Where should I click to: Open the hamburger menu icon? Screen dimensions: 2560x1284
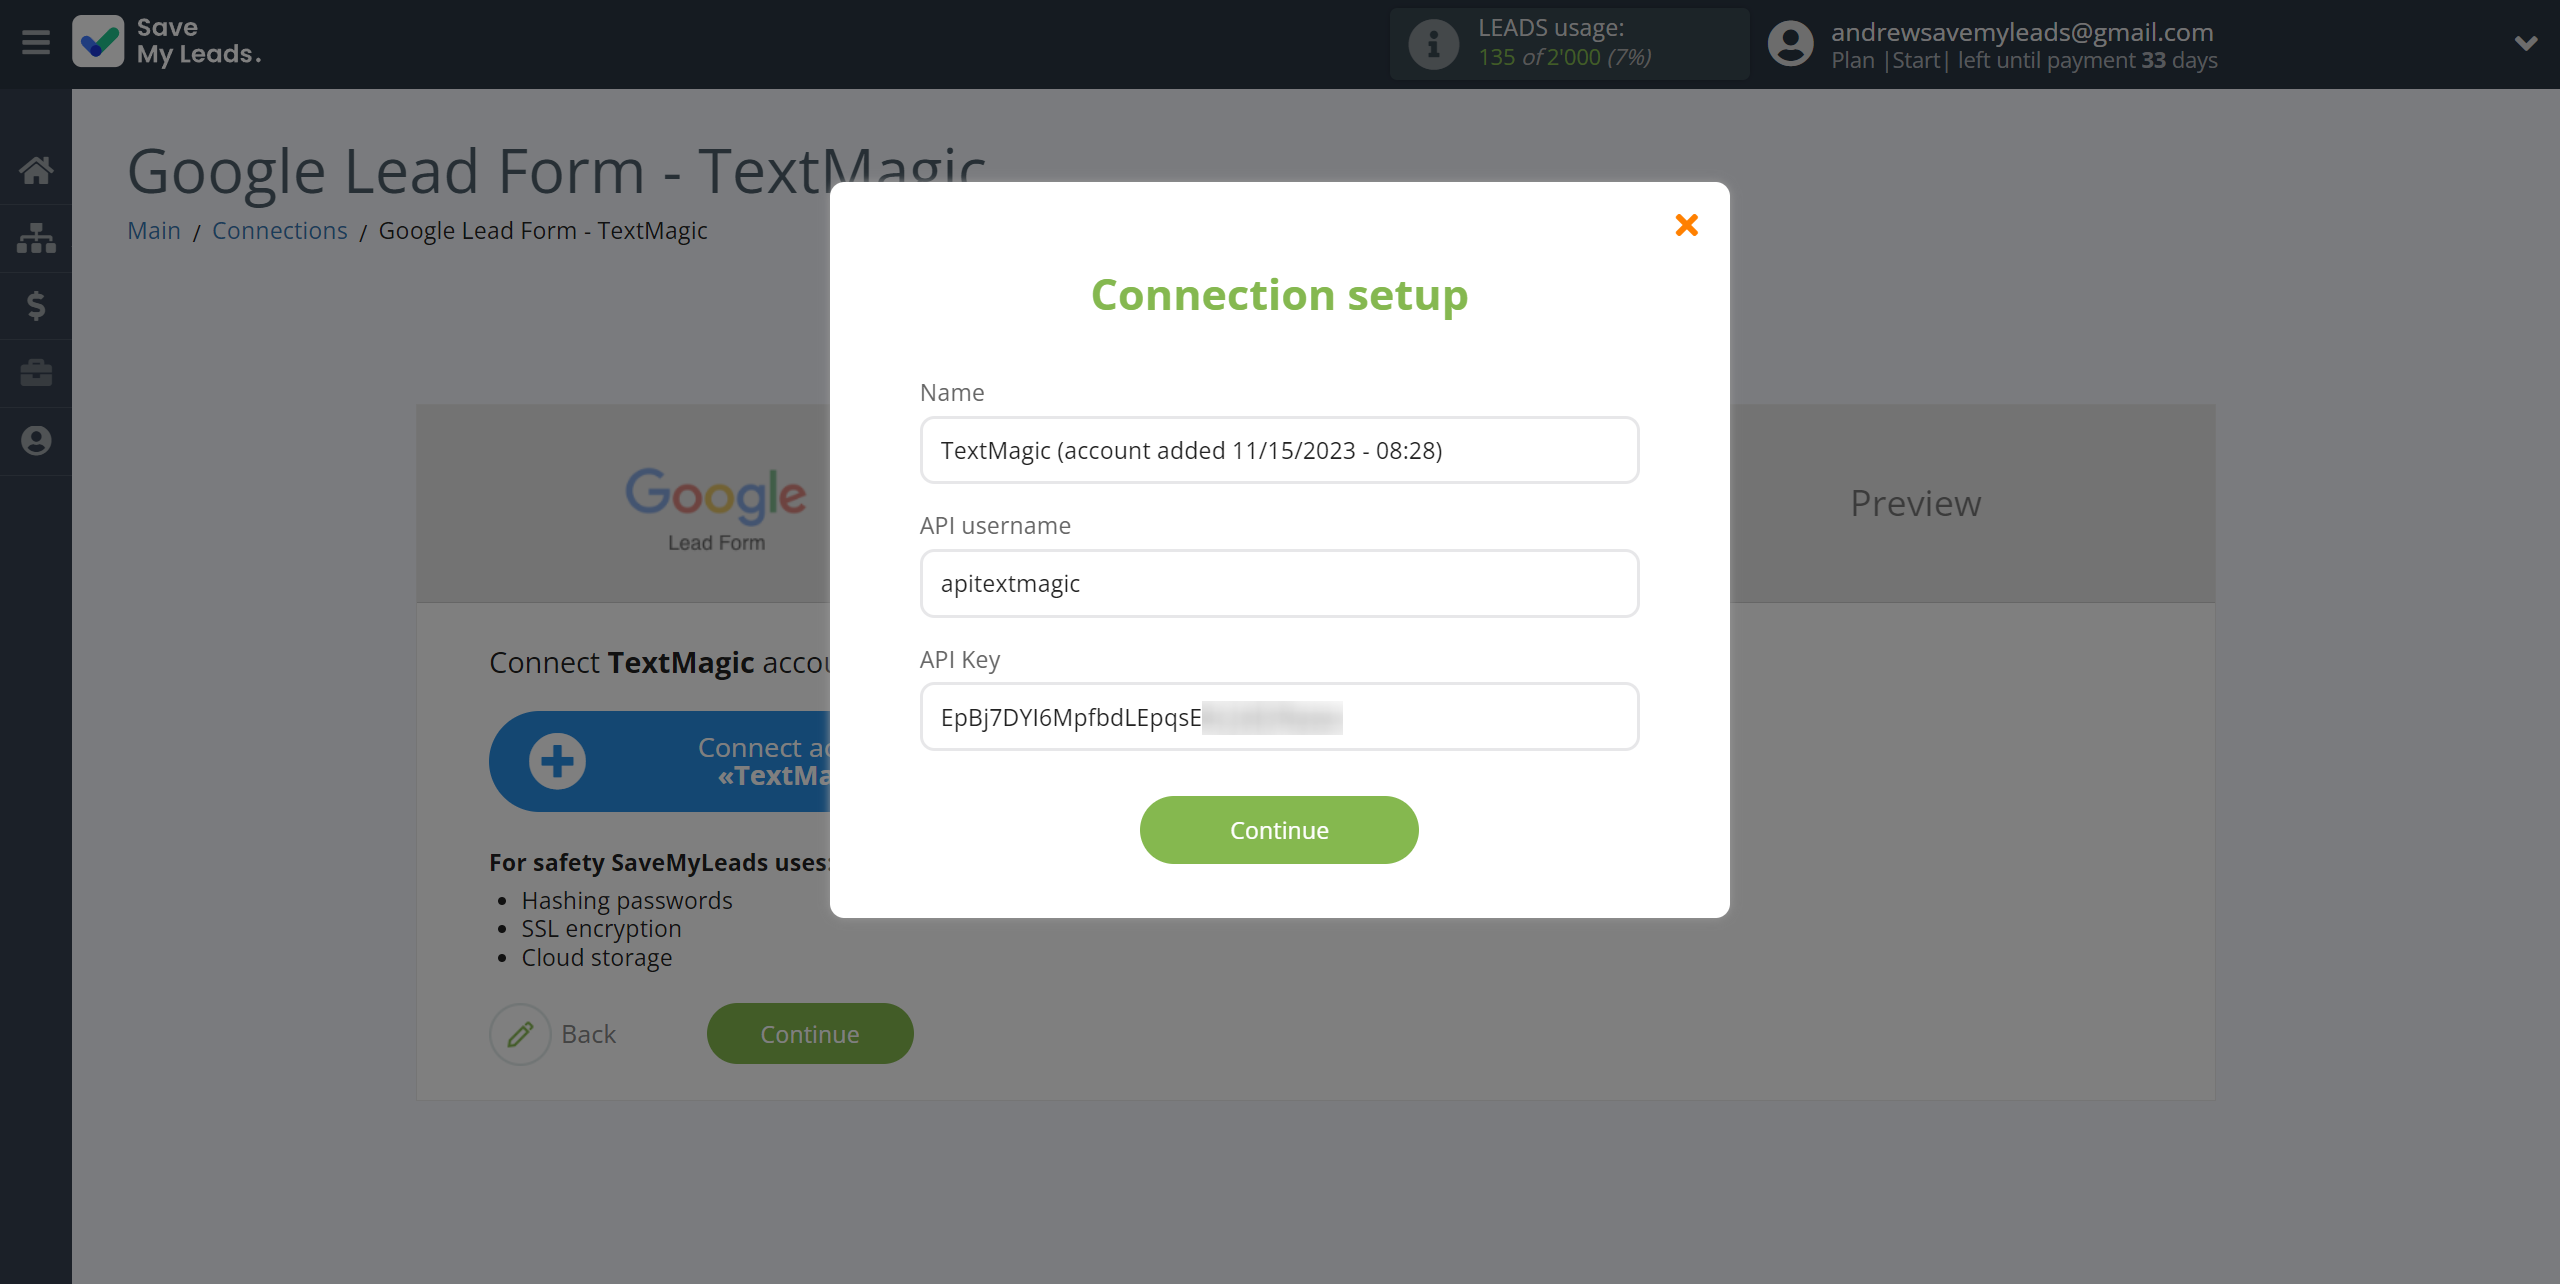tap(36, 43)
